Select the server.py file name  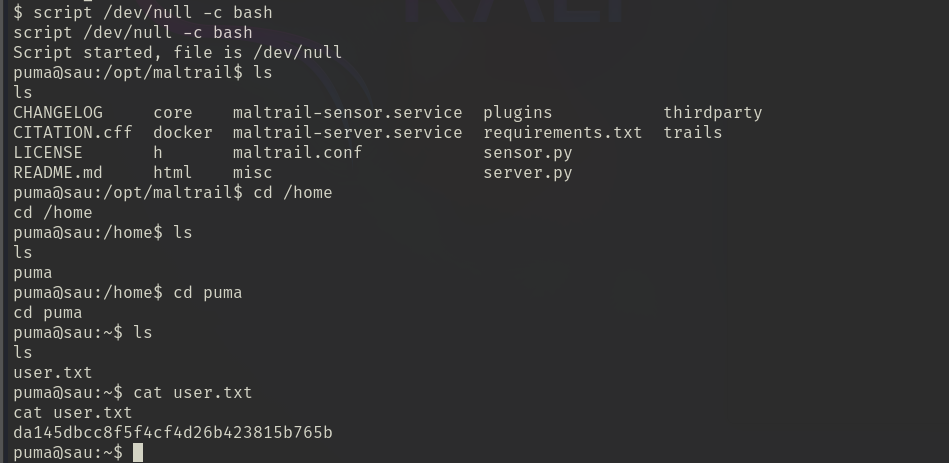(528, 172)
